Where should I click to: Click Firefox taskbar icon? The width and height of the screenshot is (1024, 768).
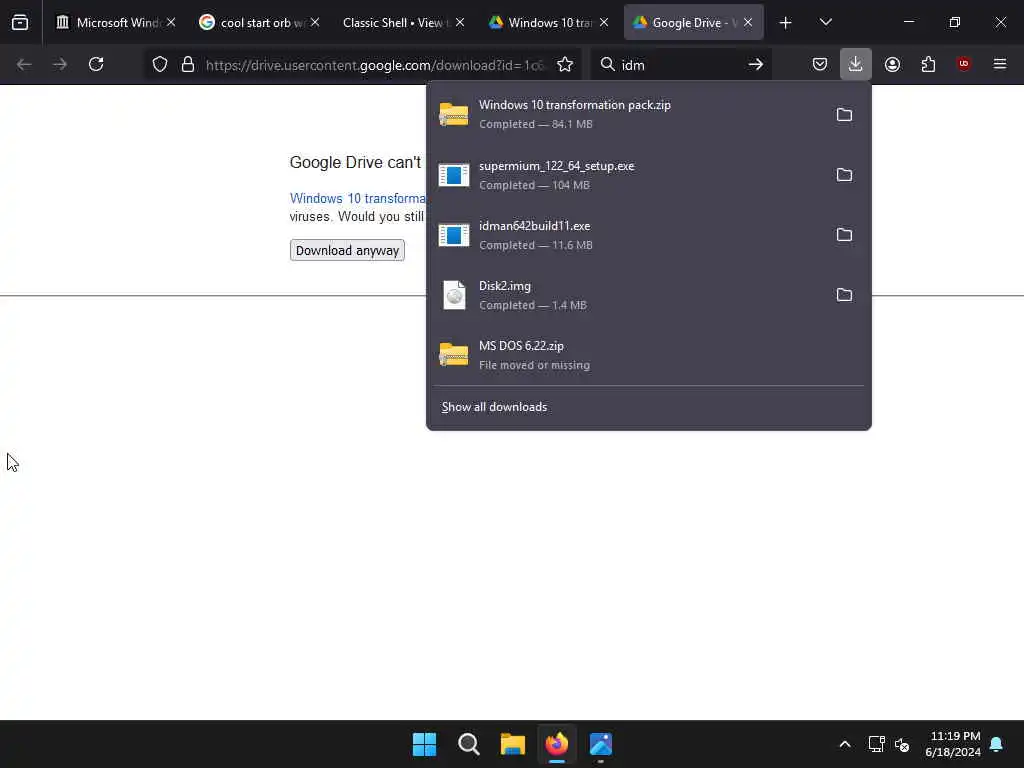[557, 744]
